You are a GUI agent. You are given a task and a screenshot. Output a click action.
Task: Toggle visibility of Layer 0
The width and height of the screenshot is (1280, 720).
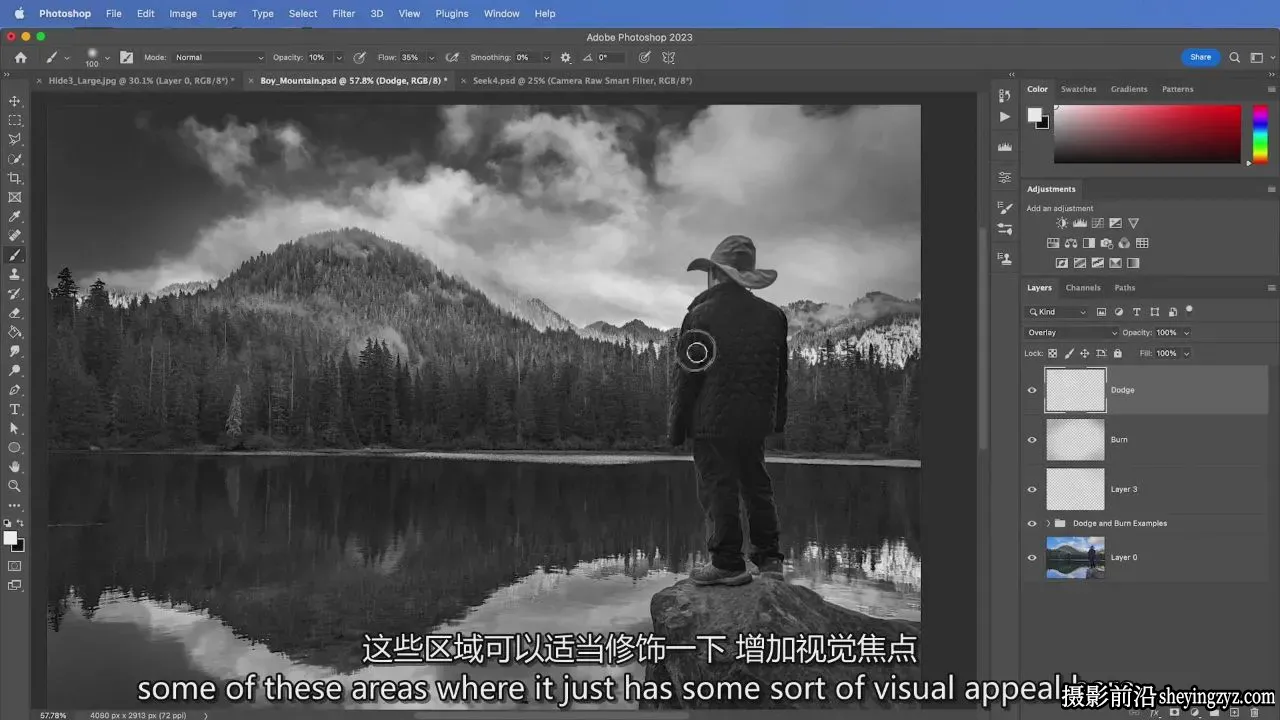pos(1032,558)
